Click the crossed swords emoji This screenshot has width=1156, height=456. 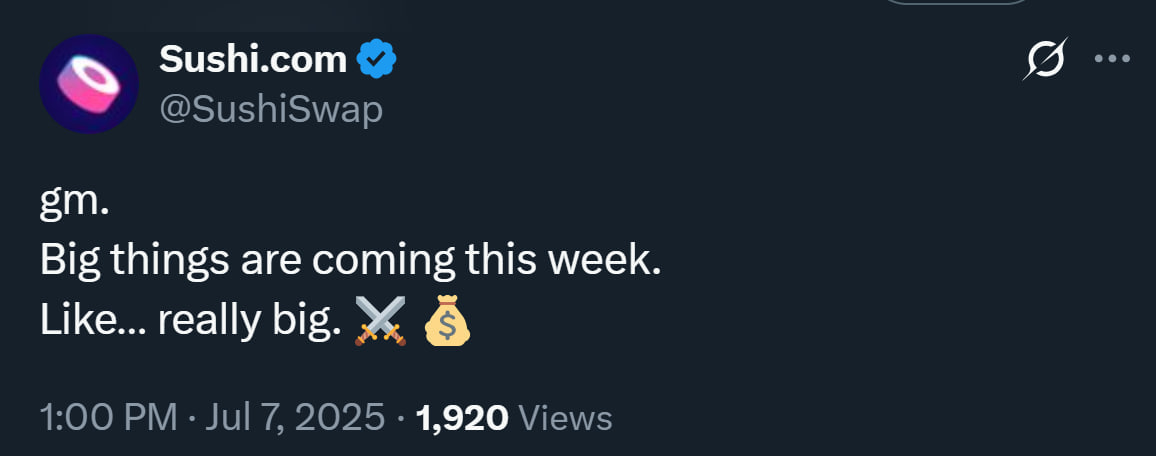tap(380, 322)
